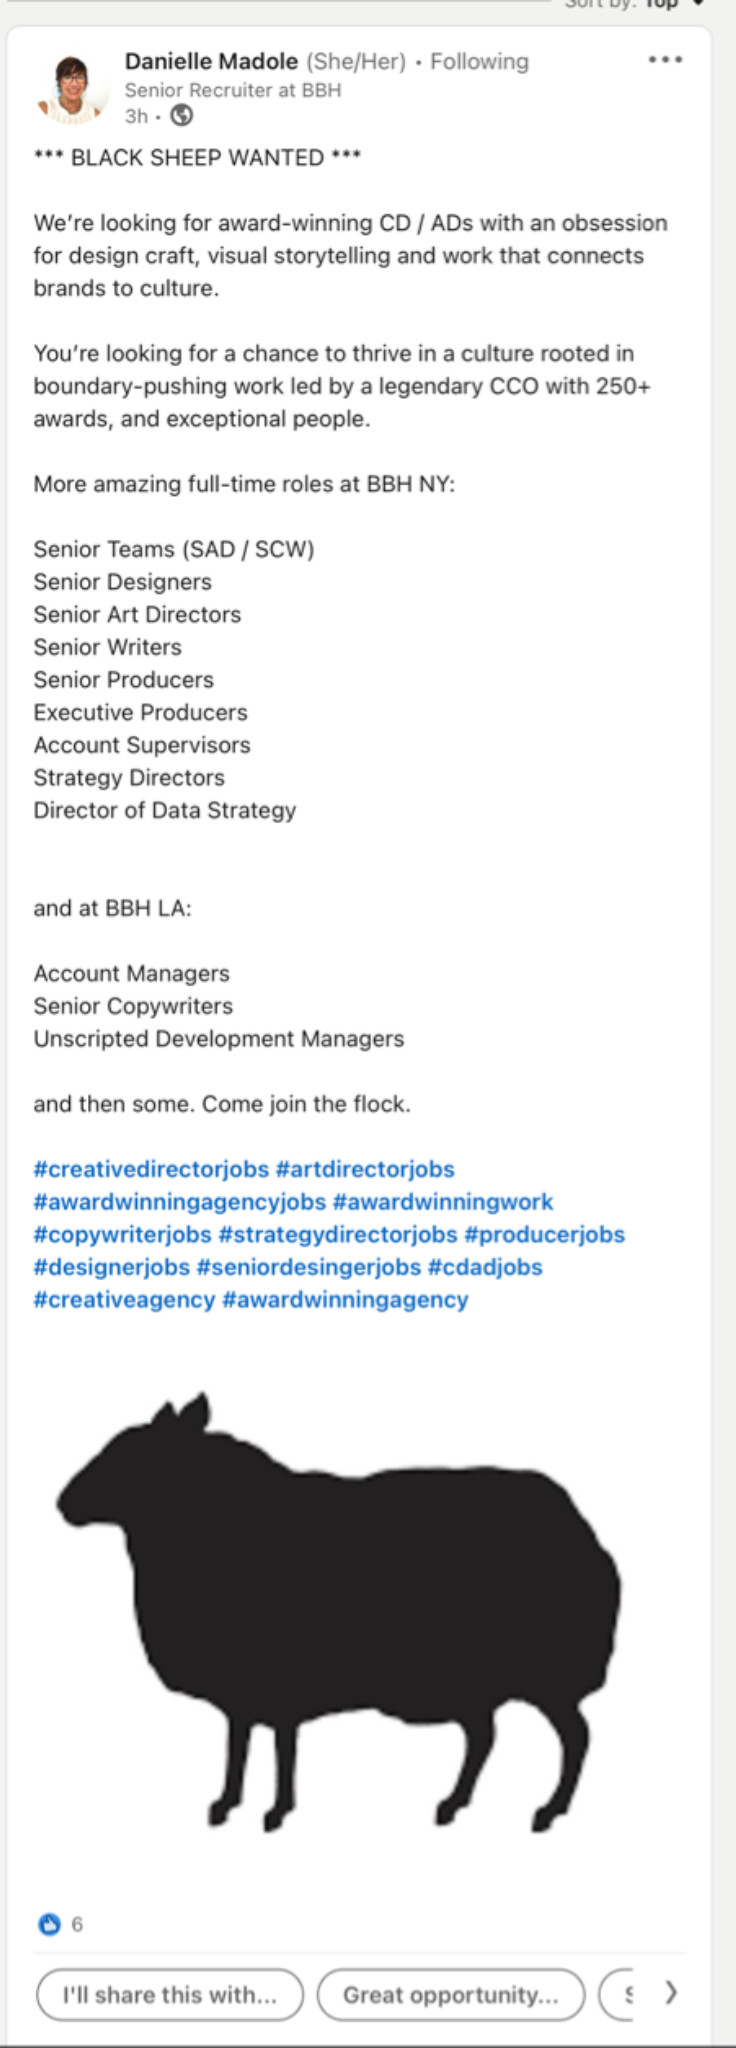The width and height of the screenshot is (736, 2048).
Task: Click "Great opportunity..." reply button
Action: (x=451, y=1995)
